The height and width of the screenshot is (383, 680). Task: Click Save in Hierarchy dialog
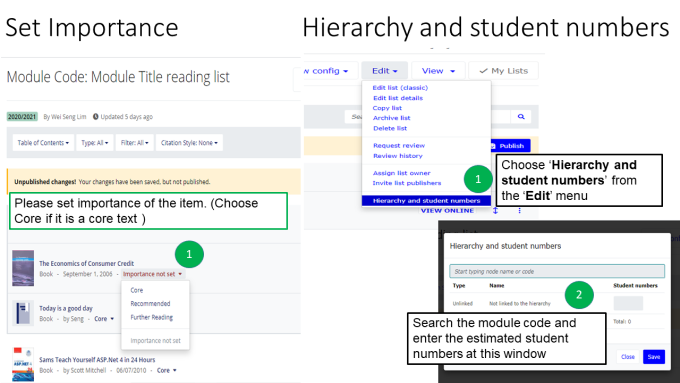pos(654,357)
